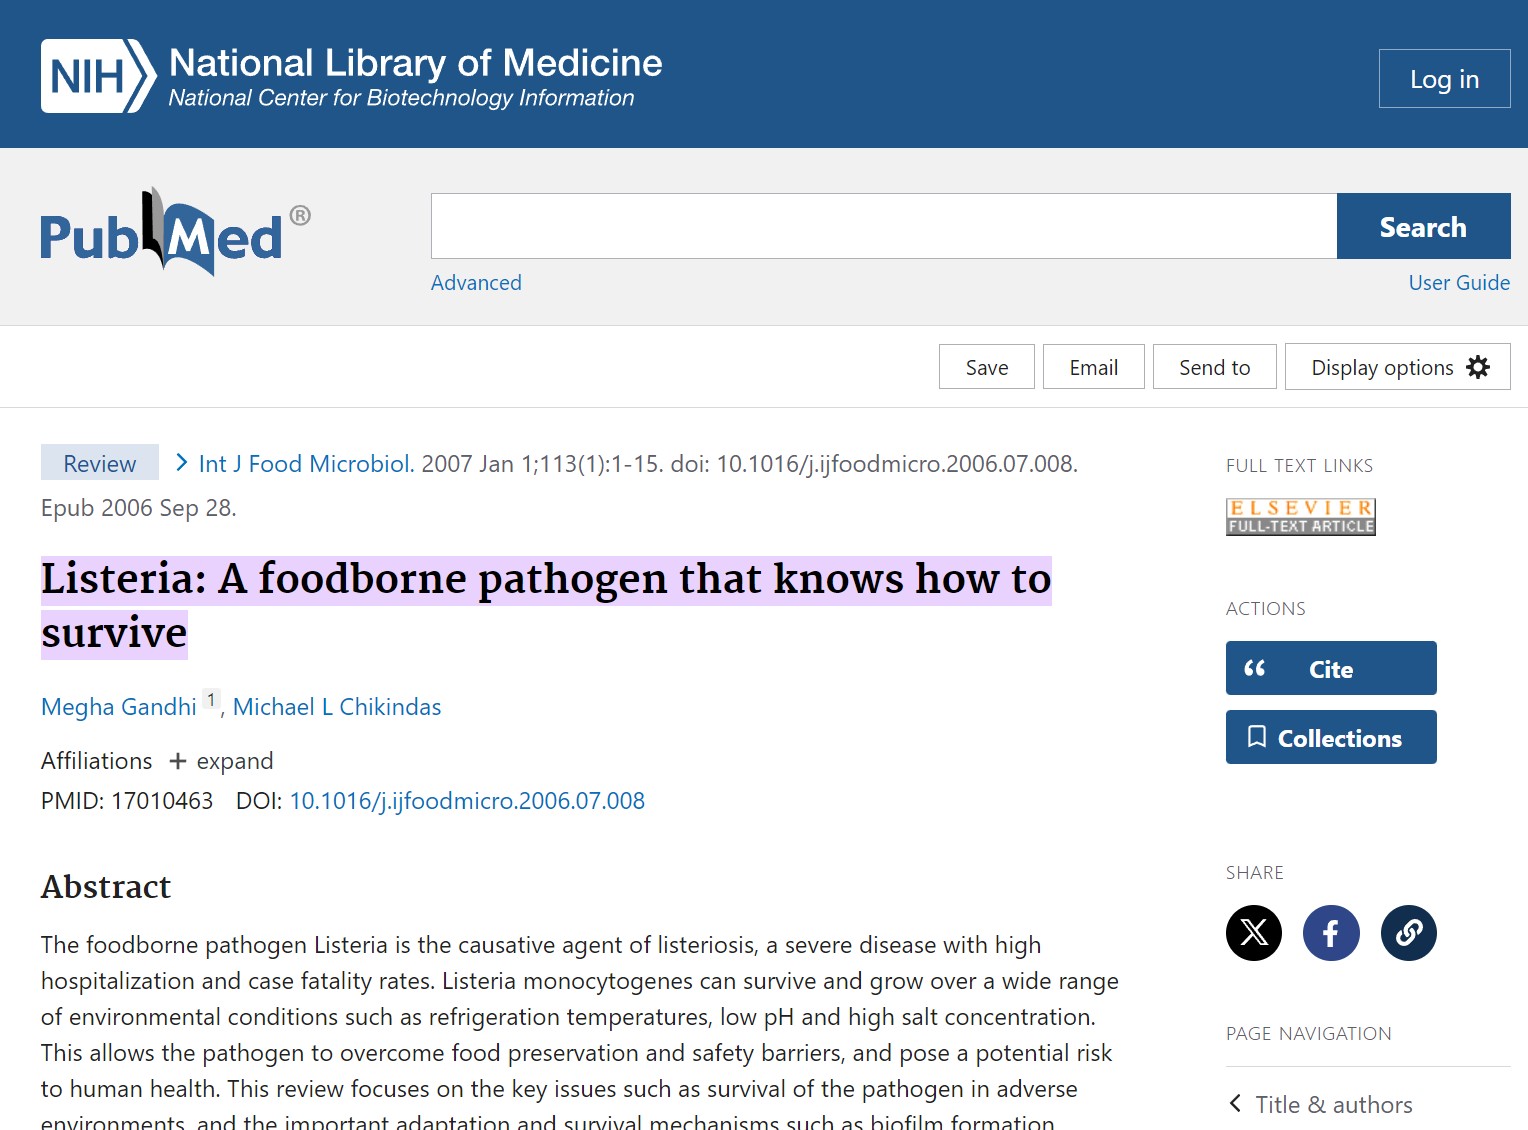This screenshot has width=1528, height=1130.
Task: Open the Elsevier full-text article link
Action: (x=1300, y=516)
